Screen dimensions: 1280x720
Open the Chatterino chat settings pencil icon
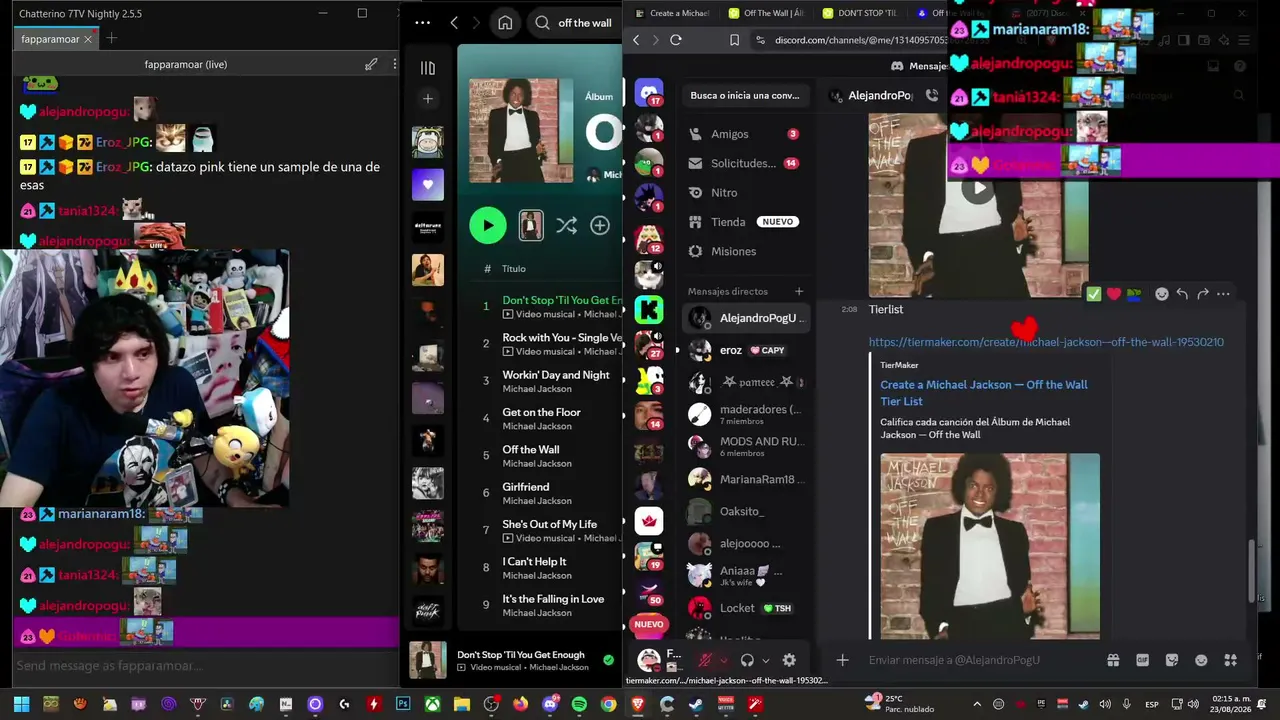pyautogui.click(x=371, y=64)
